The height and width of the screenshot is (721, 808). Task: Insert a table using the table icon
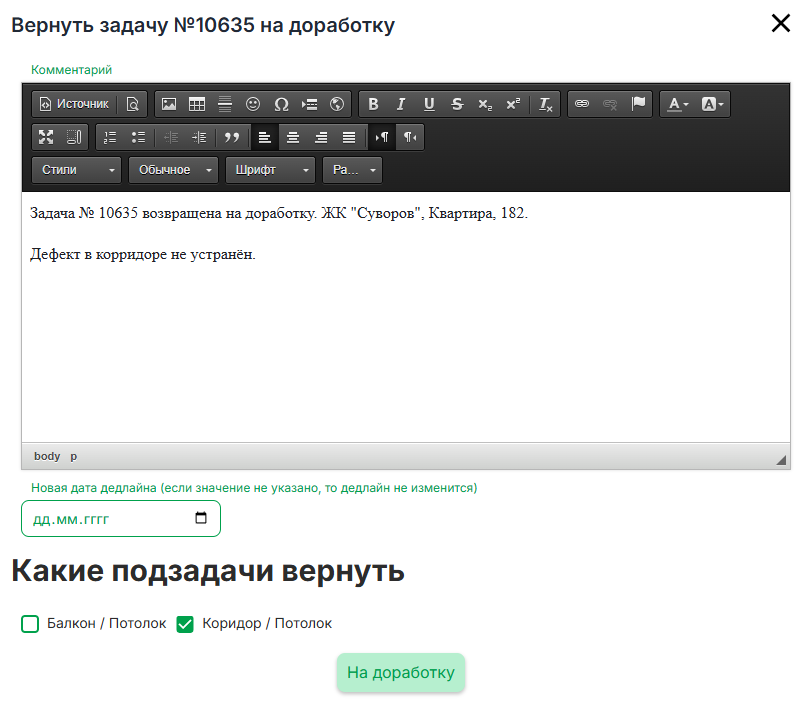click(197, 104)
